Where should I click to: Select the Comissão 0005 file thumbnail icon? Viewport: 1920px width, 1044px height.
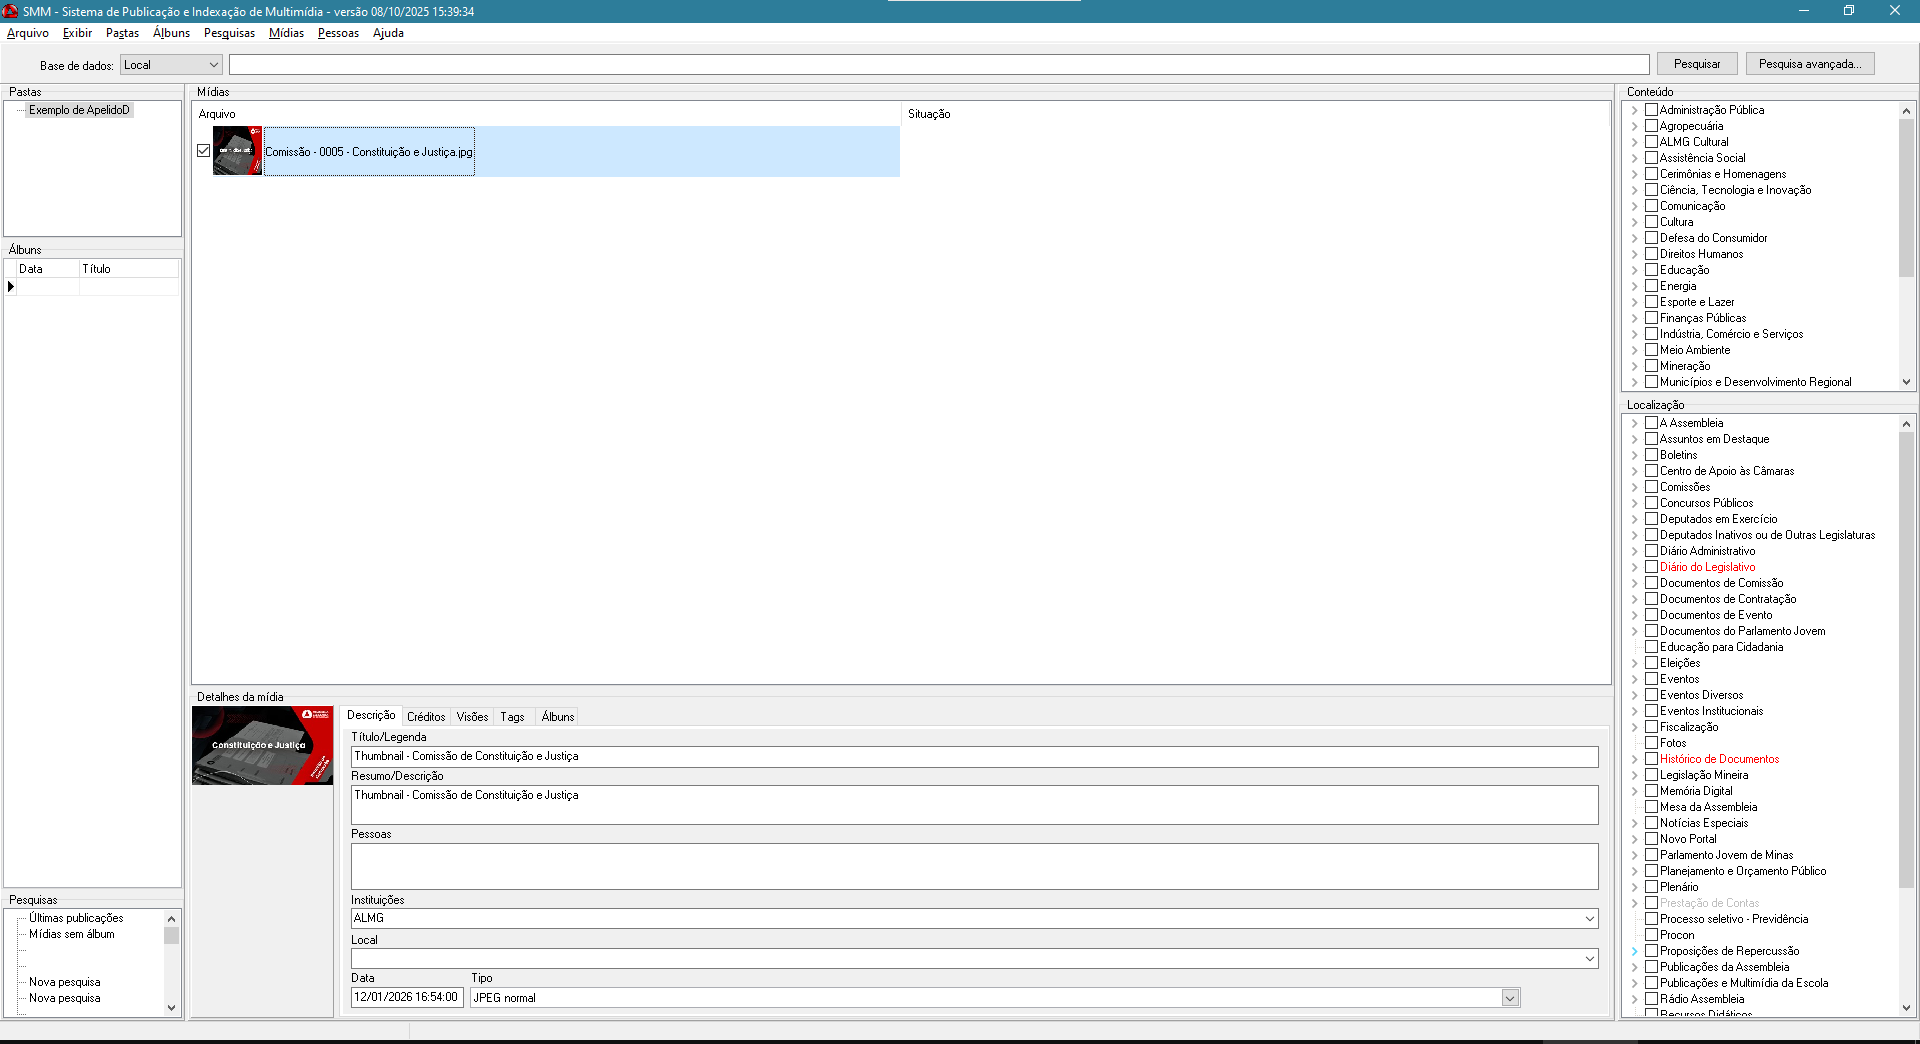[237, 151]
